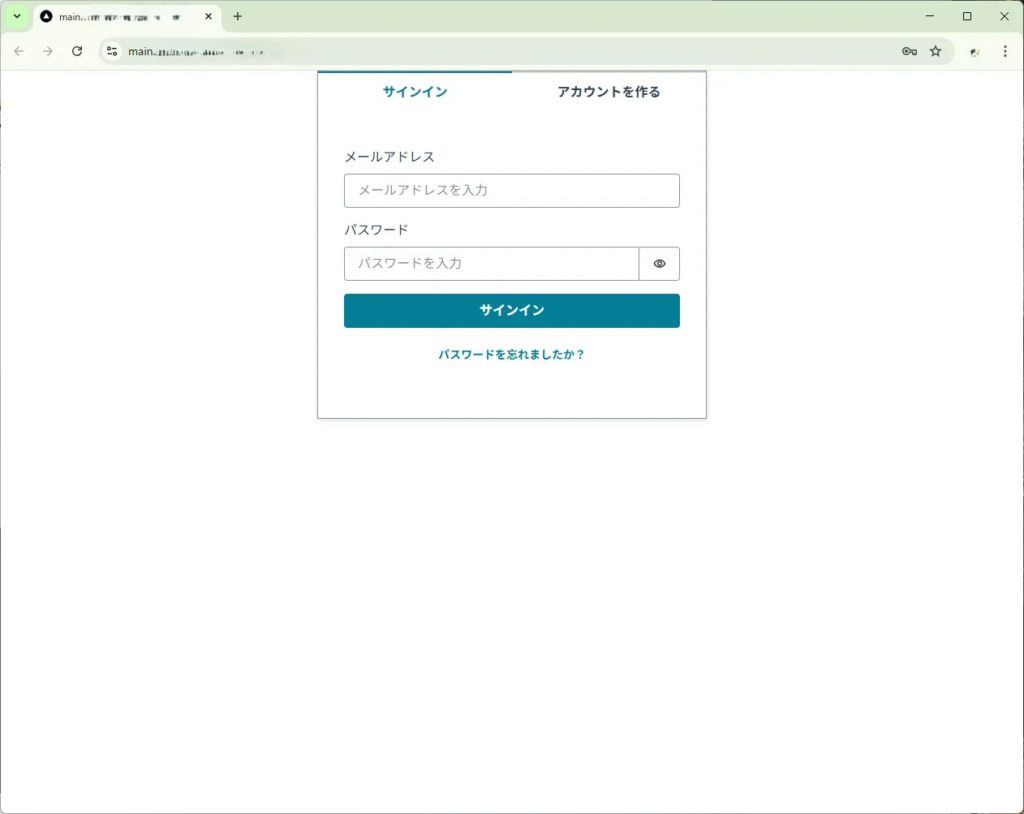Reload the current page
This screenshot has width=1024, height=814.
77,51
